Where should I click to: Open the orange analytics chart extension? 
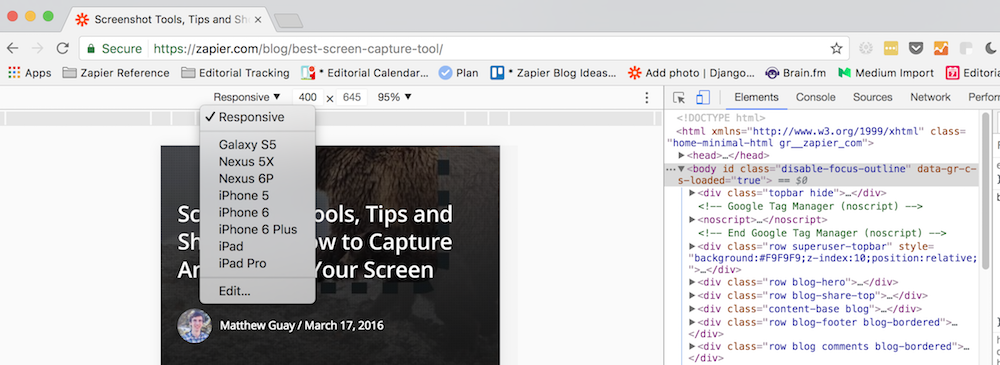tap(941, 48)
